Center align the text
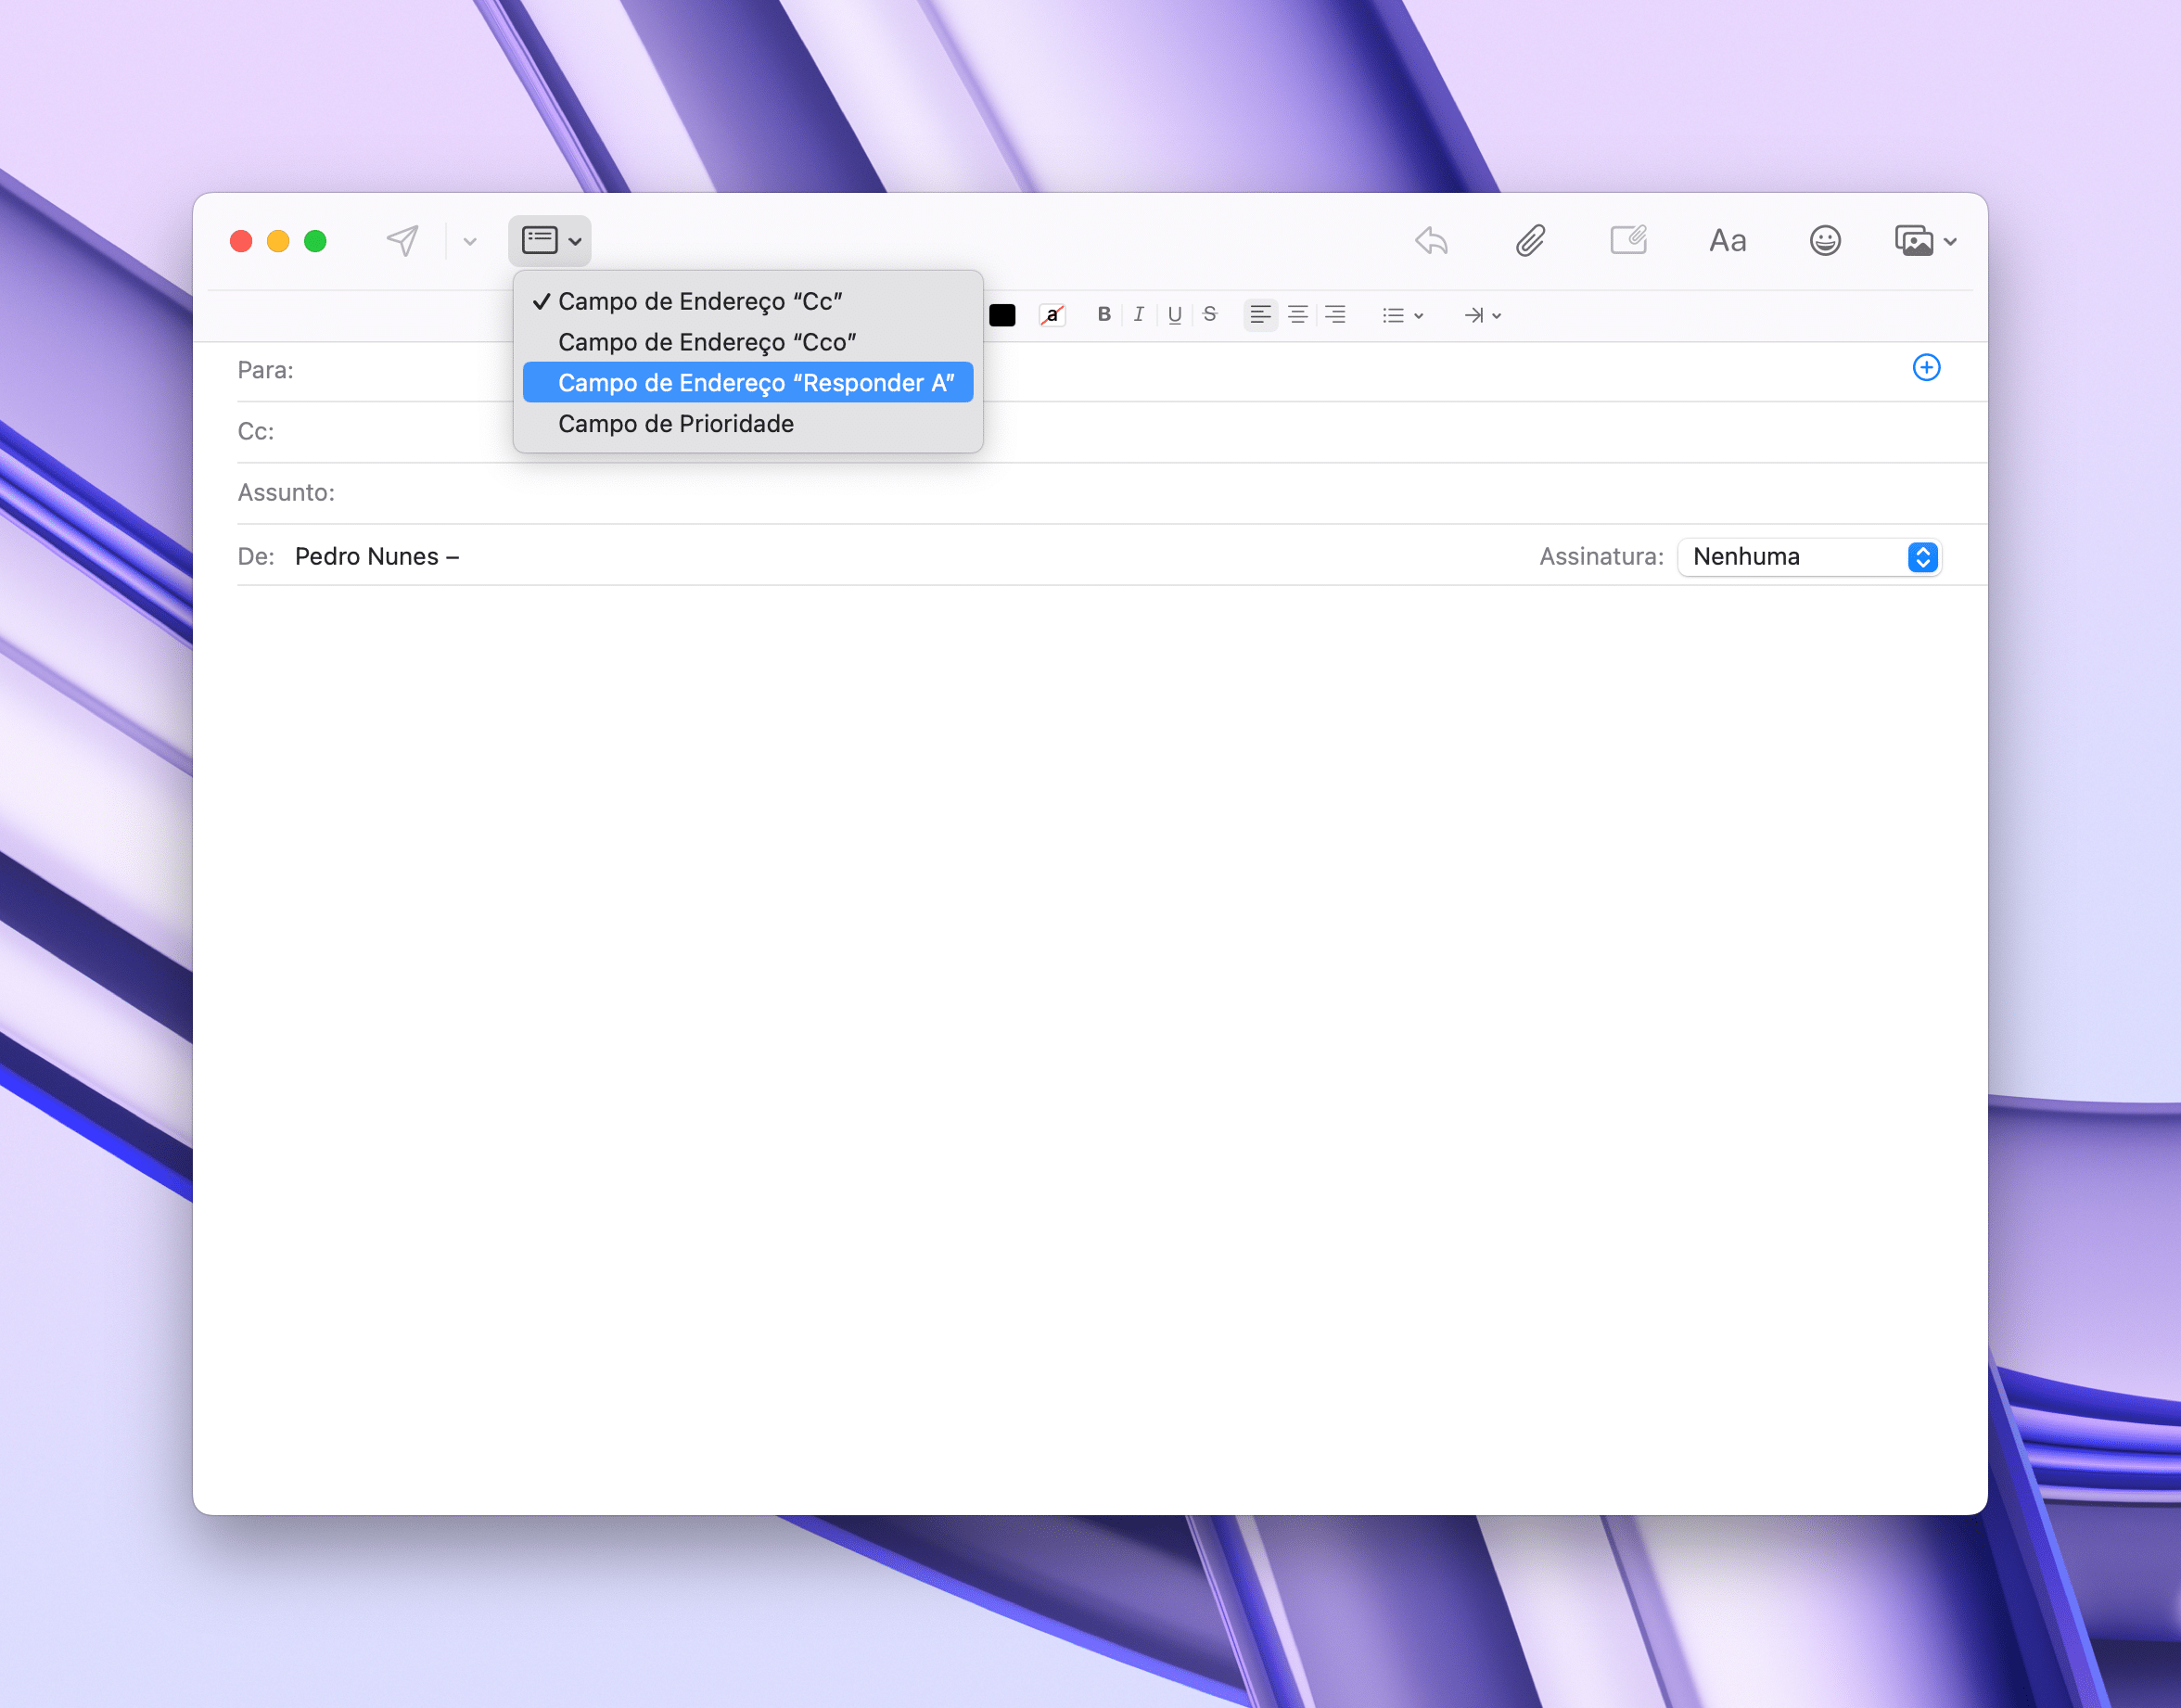This screenshot has width=2181, height=1708. [x=1298, y=315]
